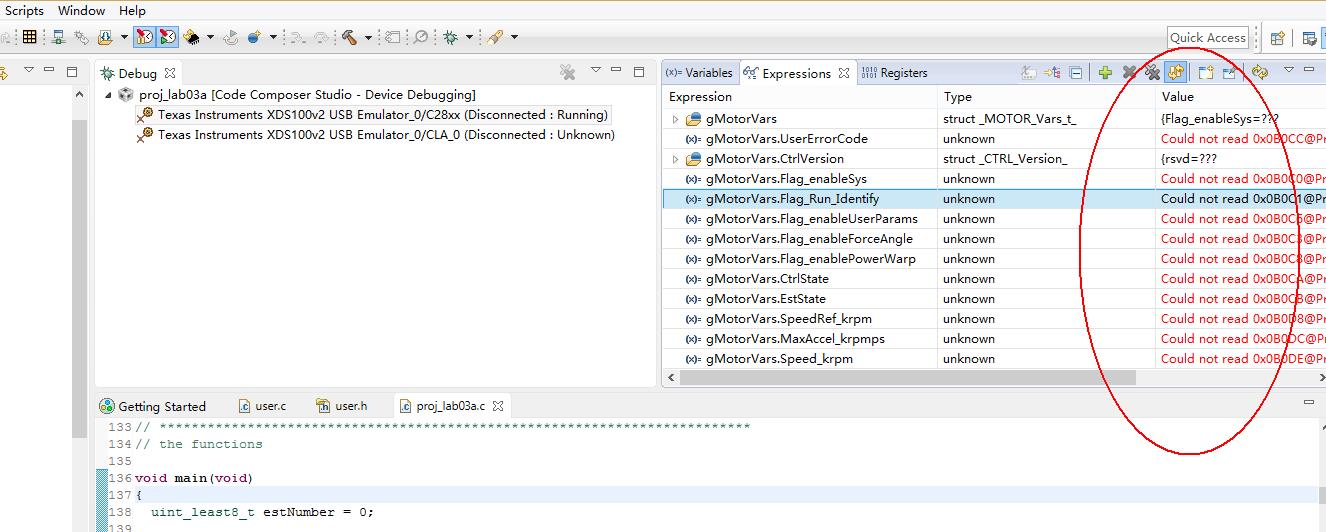Click Remove all expressions icon
This screenshot has width=1326, height=532.
tap(1152, 72)
